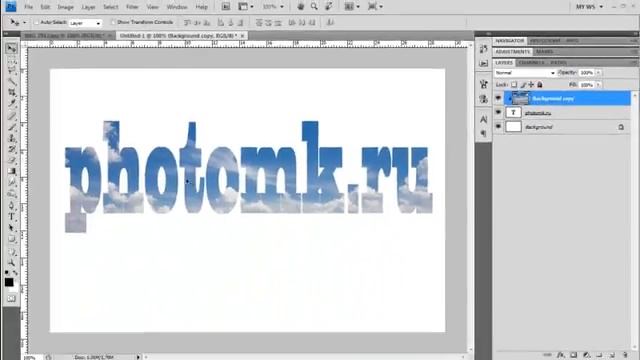640x360 pixels.
Task: Open the Filter menu
Action: (x=132, y=7)
